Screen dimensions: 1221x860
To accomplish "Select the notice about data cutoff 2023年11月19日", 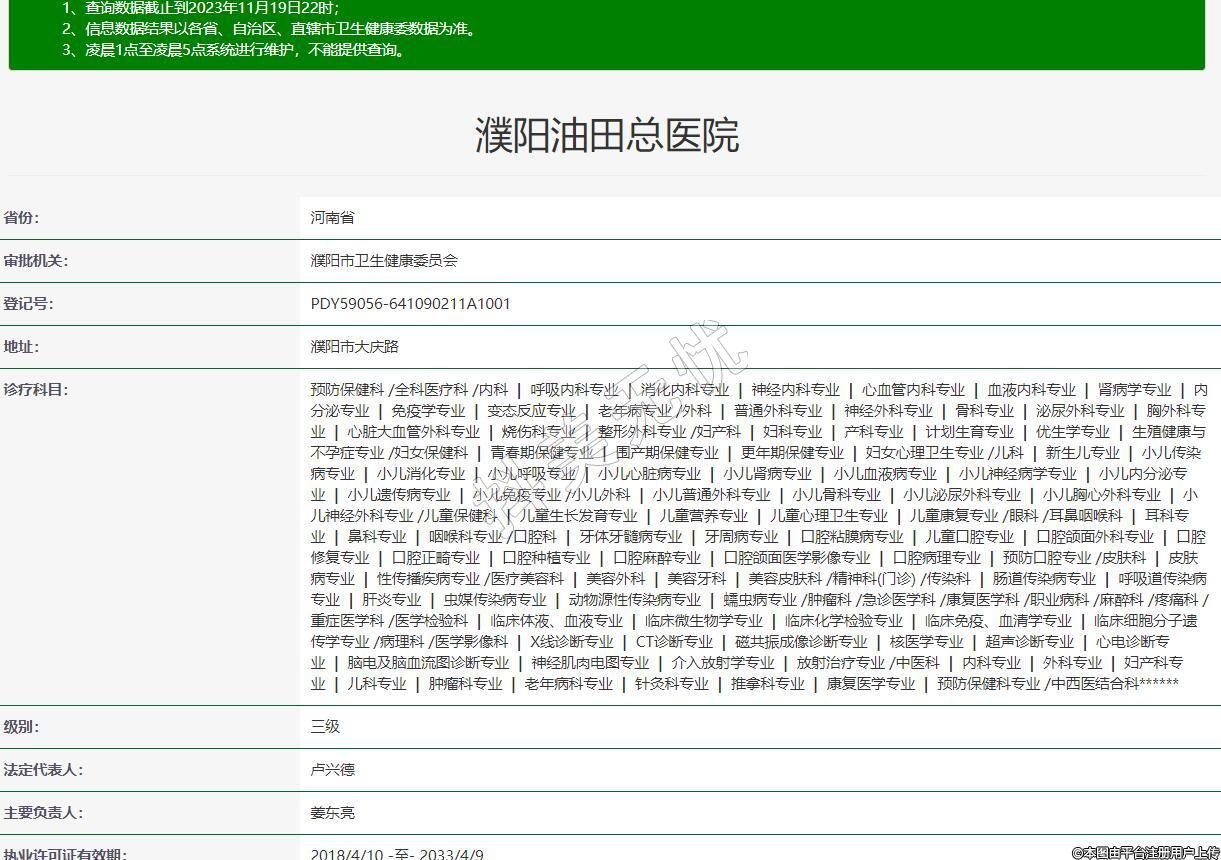I will tap(199, 8).
